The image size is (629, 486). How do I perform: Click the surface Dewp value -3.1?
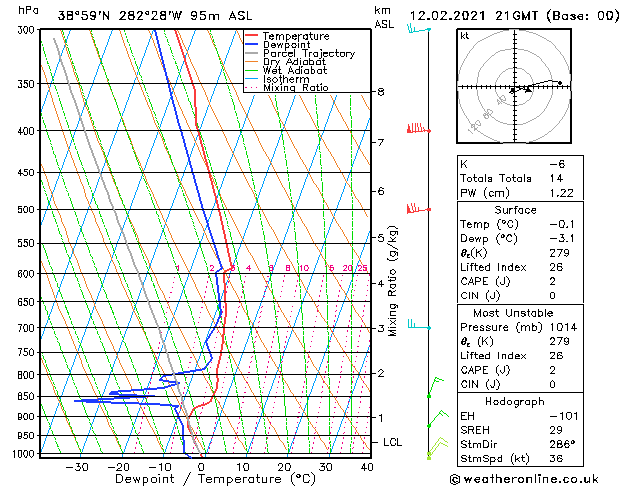(x=562, y=239)
